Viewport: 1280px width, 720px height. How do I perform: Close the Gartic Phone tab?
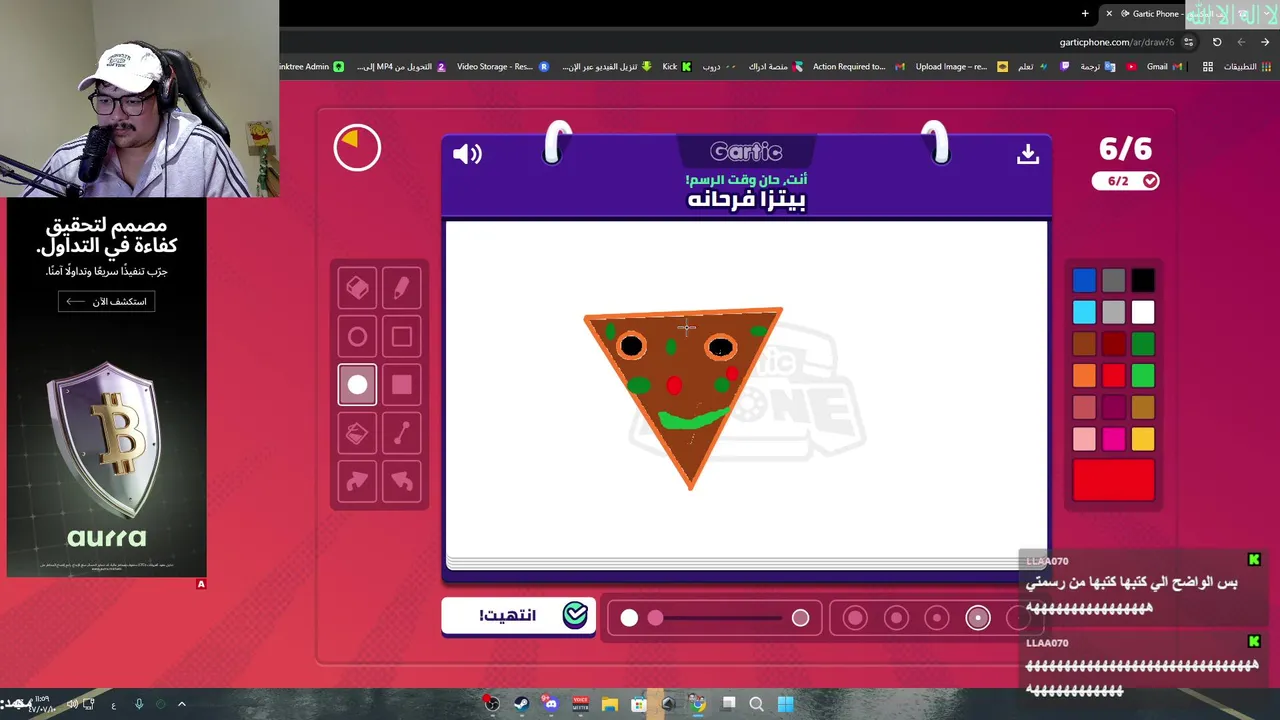[1108, 13]
